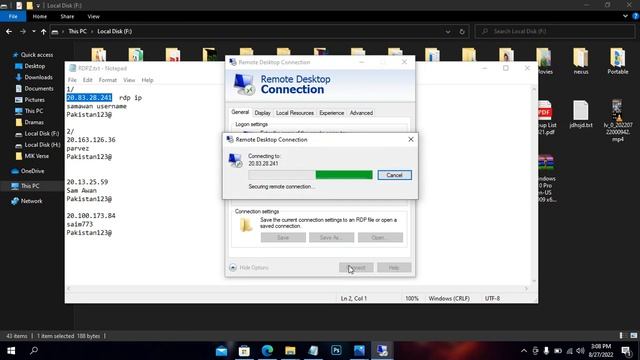Viewport: 640px width, 360px height.
Task: Click the Help button in Remote Desktop
Action: point(394,268)
